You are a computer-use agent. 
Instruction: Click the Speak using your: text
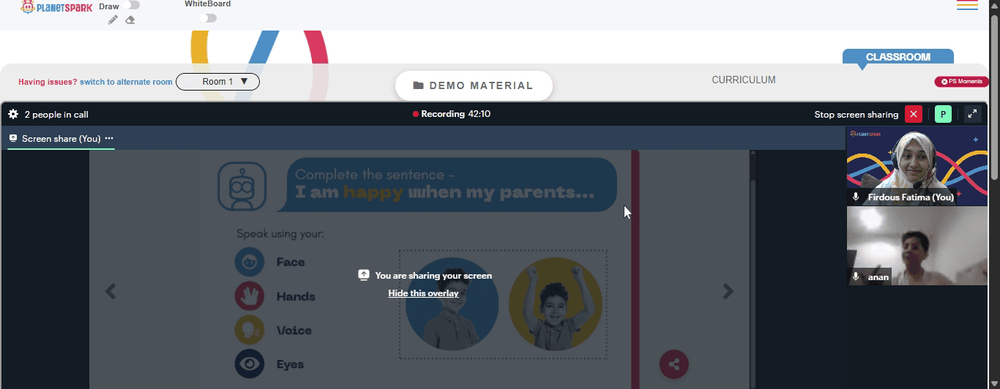click(280, 234)
